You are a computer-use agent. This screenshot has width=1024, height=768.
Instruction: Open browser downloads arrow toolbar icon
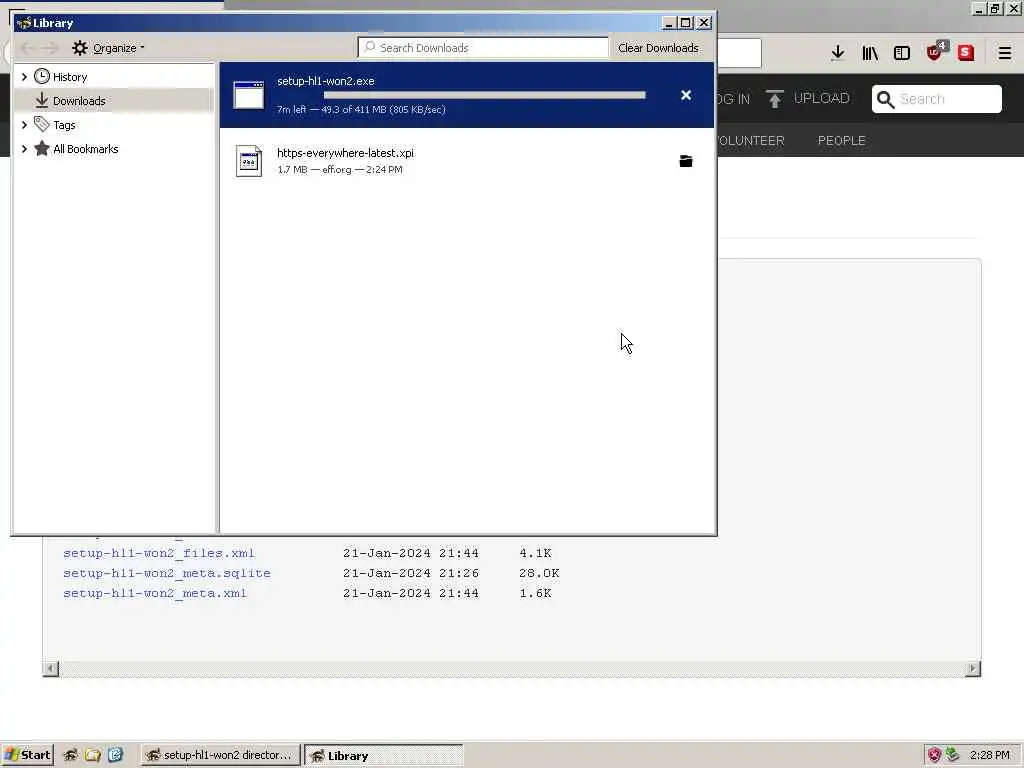click(x=837, y=53)
